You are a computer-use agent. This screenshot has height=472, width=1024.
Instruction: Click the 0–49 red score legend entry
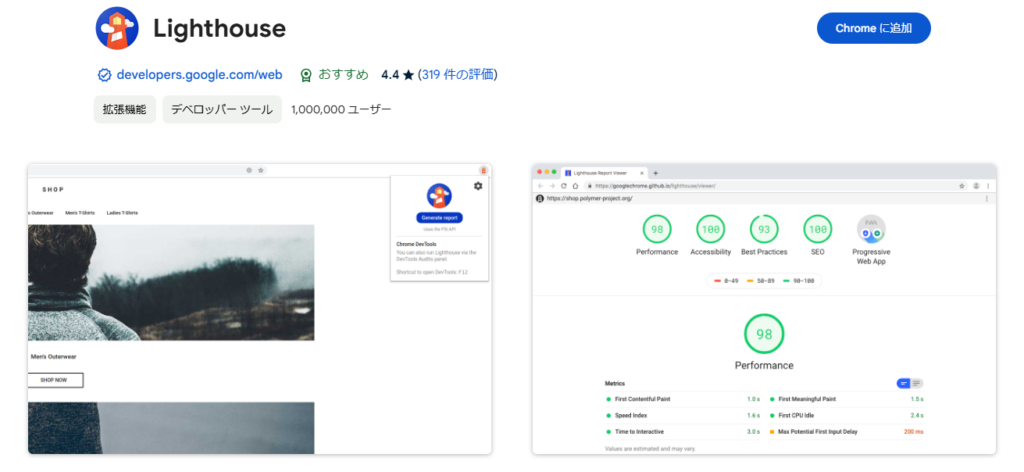pyautogui.click(x=726, y=281)
